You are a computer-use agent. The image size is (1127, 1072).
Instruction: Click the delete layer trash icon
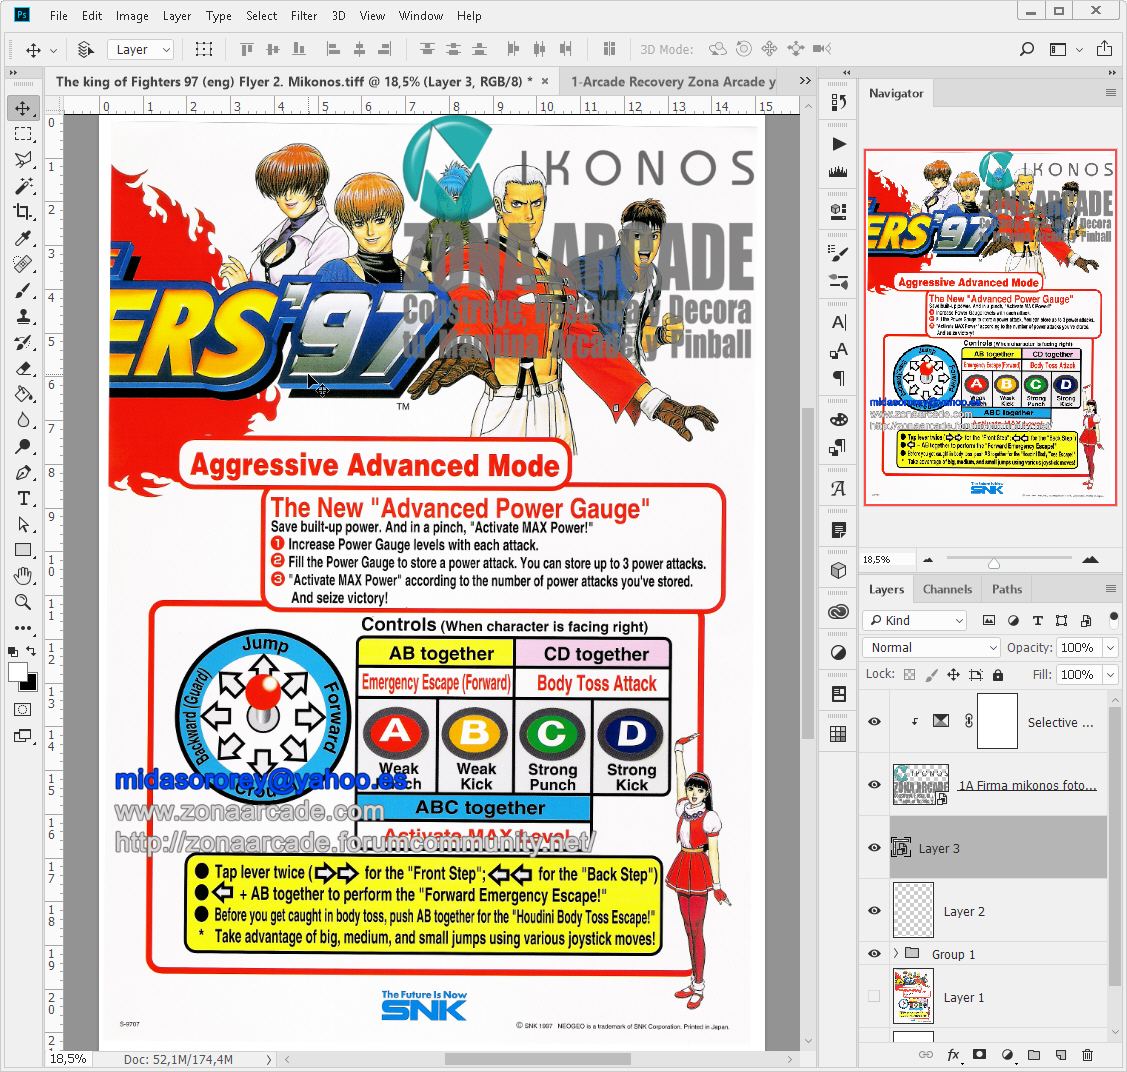pos(1087,1055)
